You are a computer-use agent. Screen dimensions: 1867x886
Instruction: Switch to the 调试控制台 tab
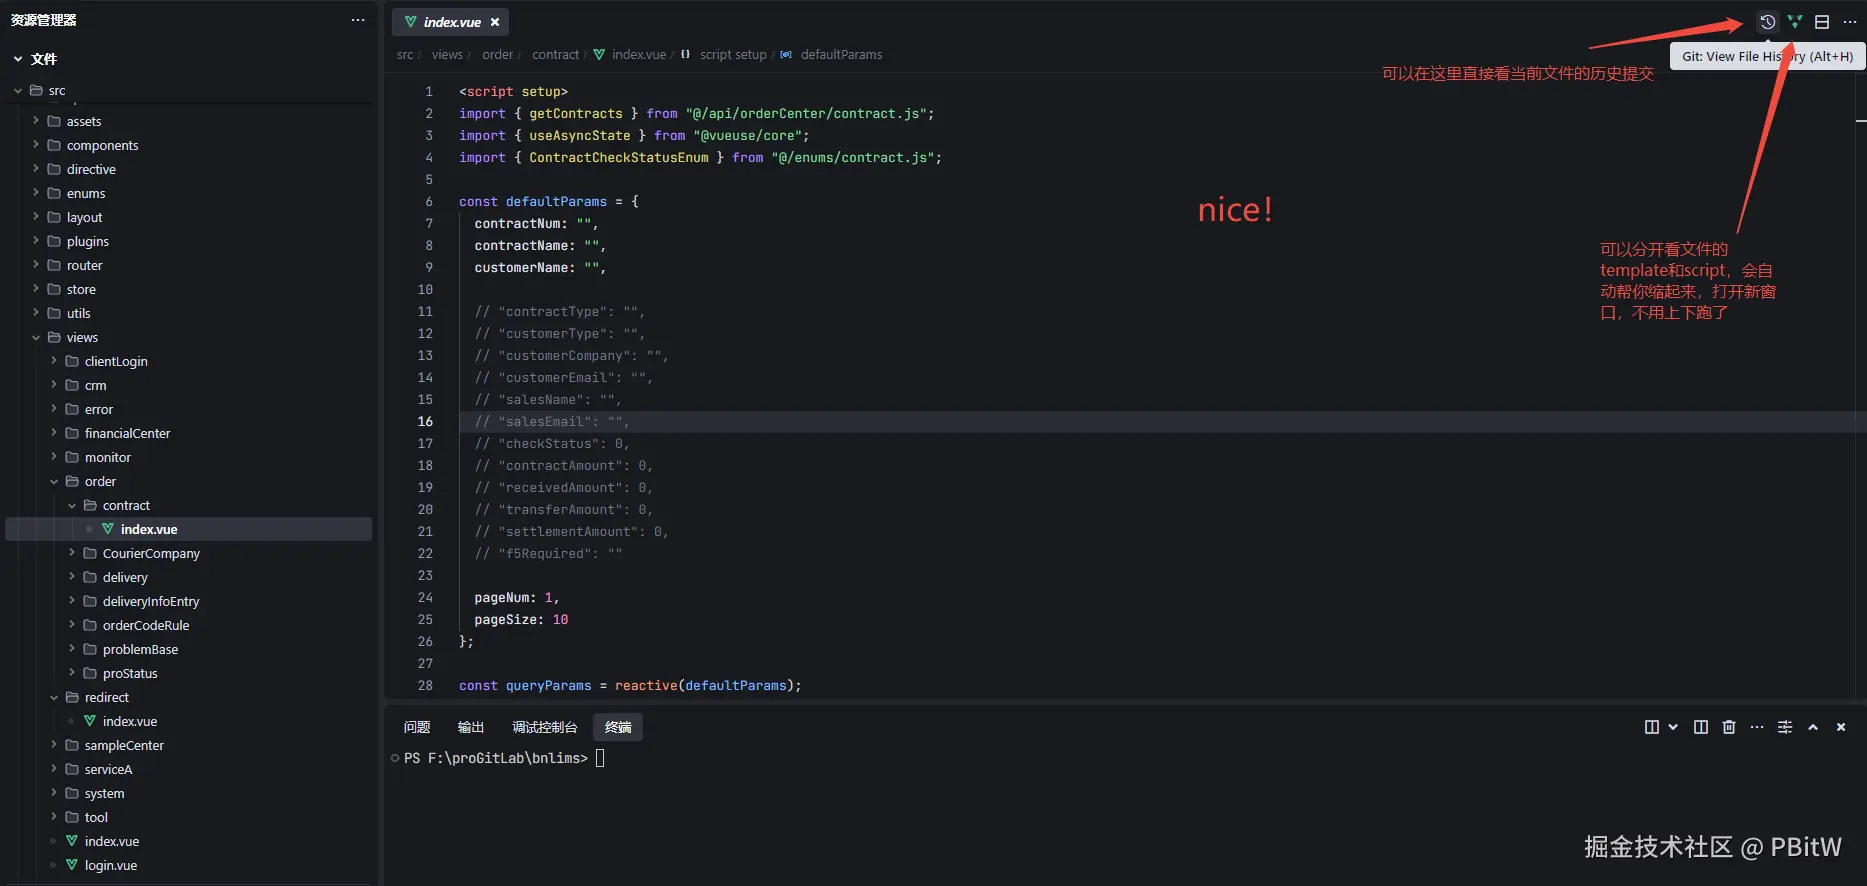(545, 727)
